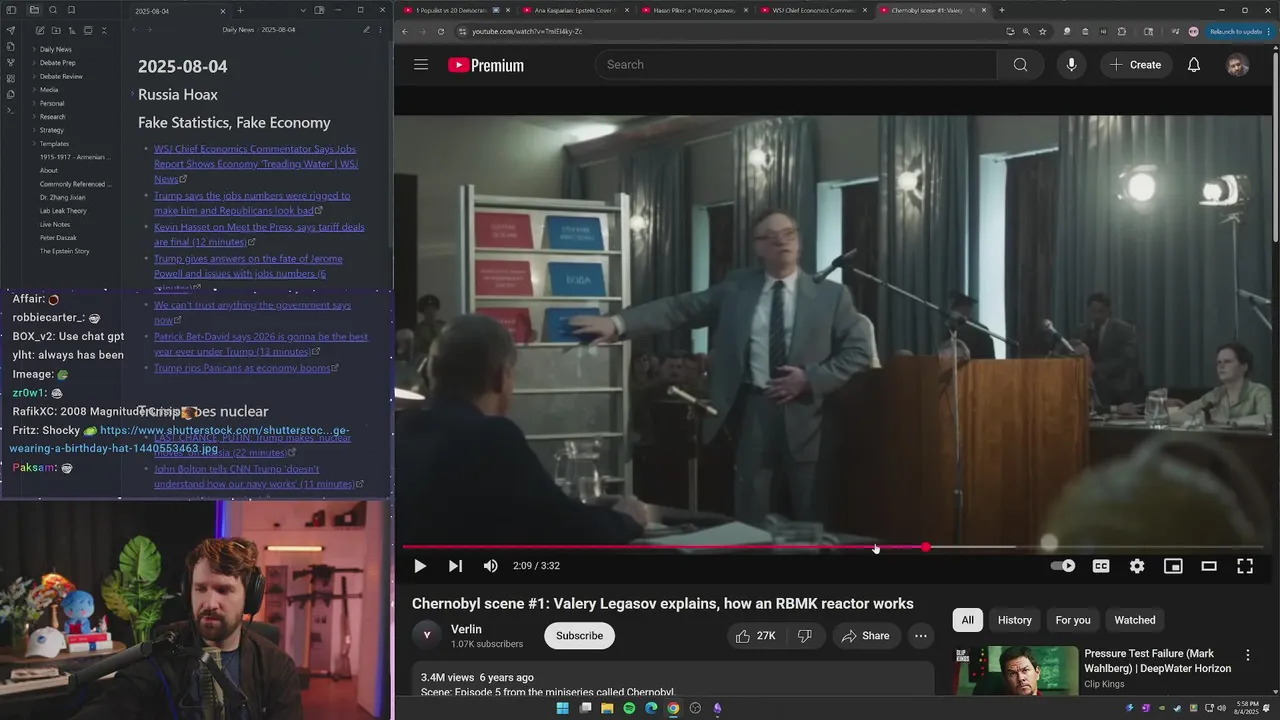Switch video to miniplayer mode
Screen dimensions: 1280x720
(1173, 566)
